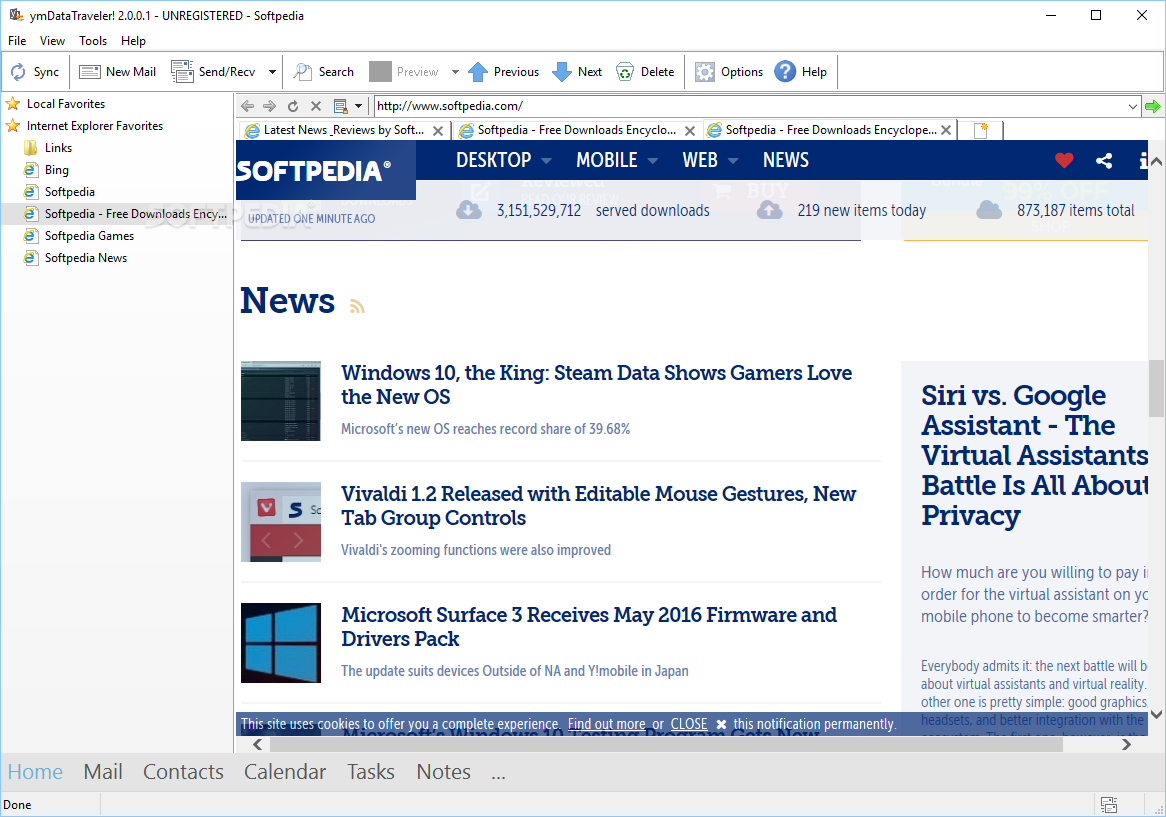Navigate back in the browser pane

point(248,106)
